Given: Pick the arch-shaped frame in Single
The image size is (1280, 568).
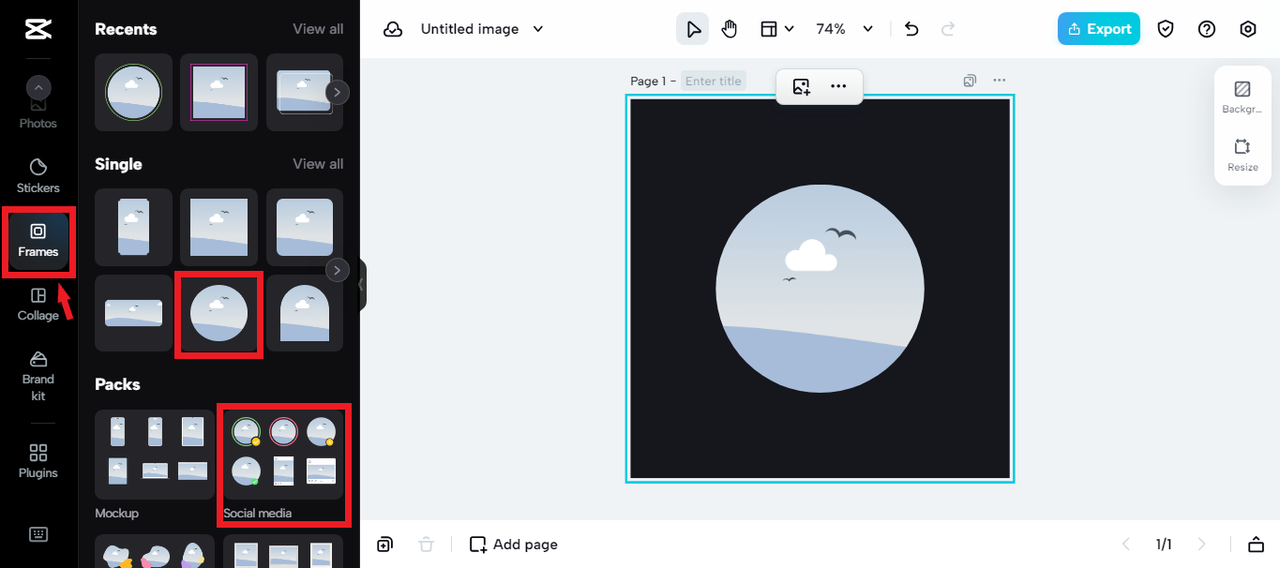Looking at the screenshot, I should [305, 313].
